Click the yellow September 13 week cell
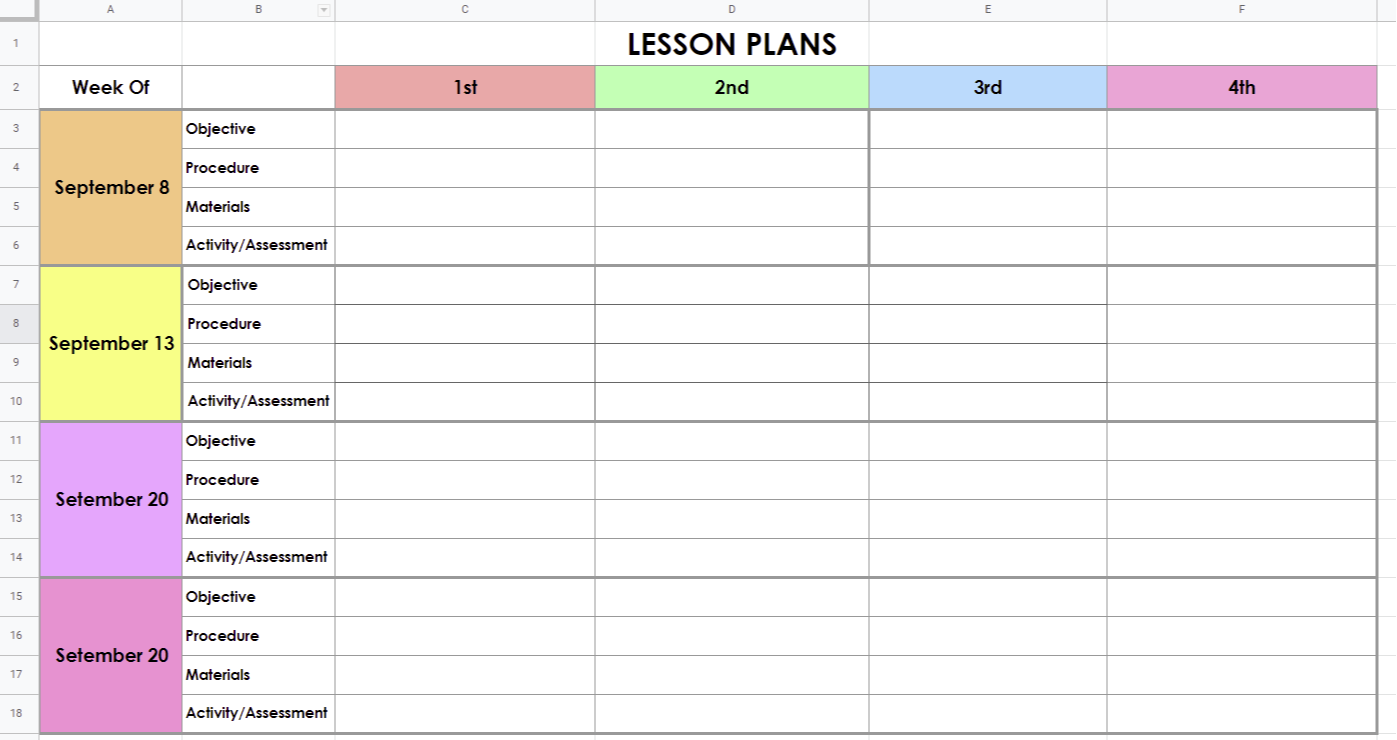 [110, 343]
